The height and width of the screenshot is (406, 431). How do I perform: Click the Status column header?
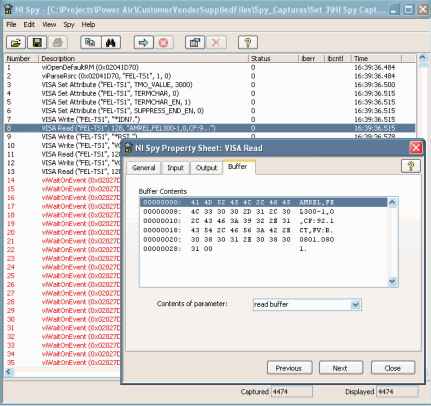(x=273, y=58)
